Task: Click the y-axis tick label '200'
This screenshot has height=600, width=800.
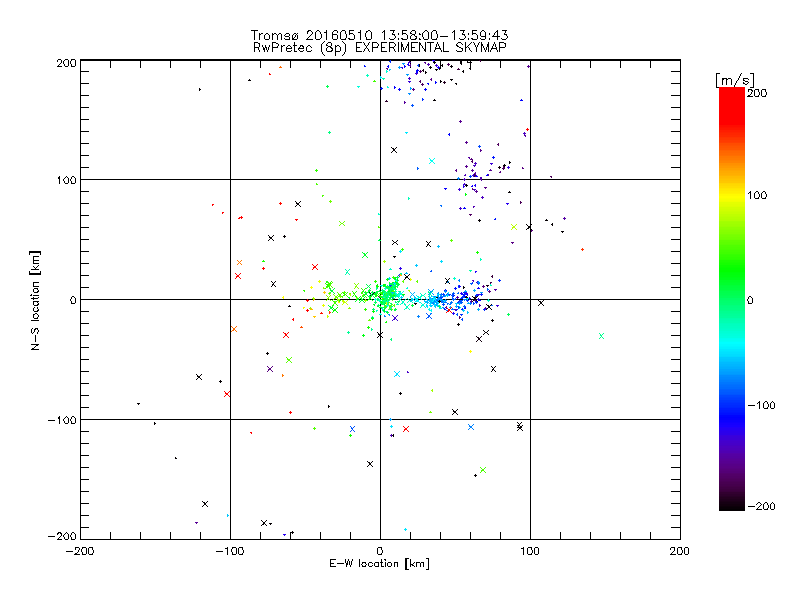Action: point(66,63)
